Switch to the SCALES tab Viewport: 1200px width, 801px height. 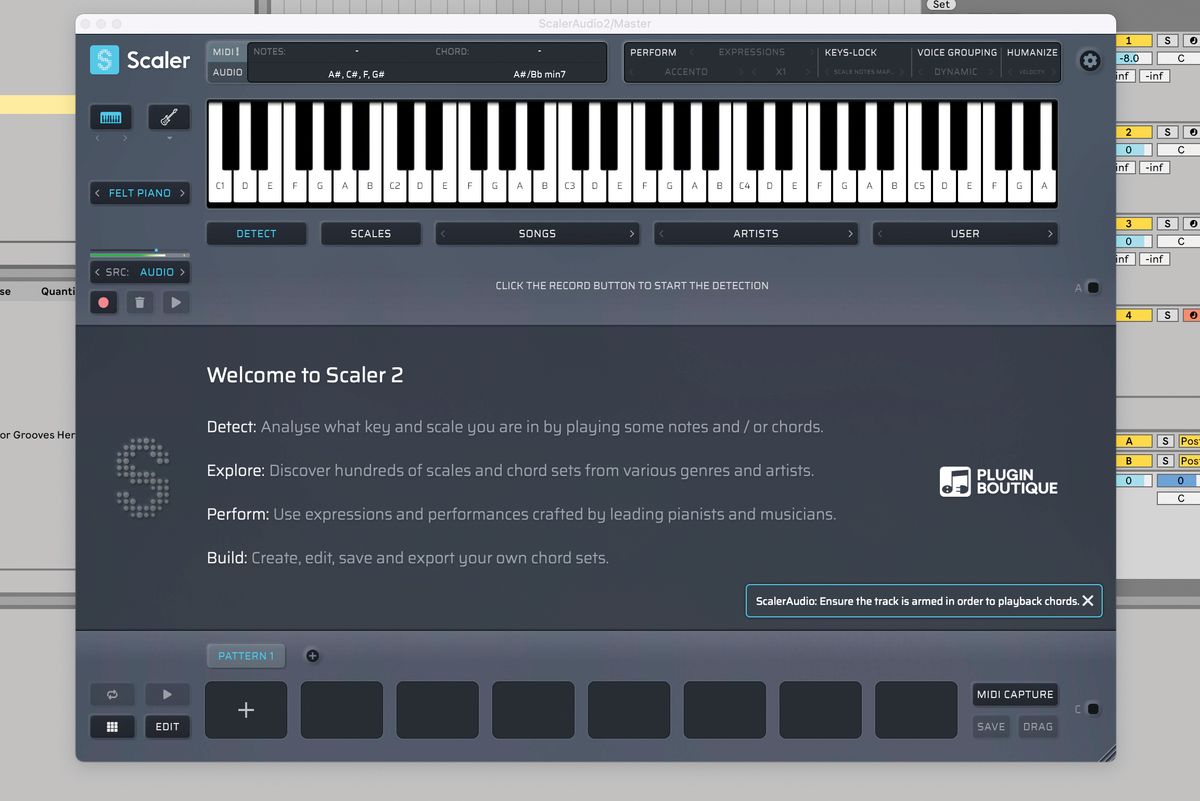pos(371,233)
